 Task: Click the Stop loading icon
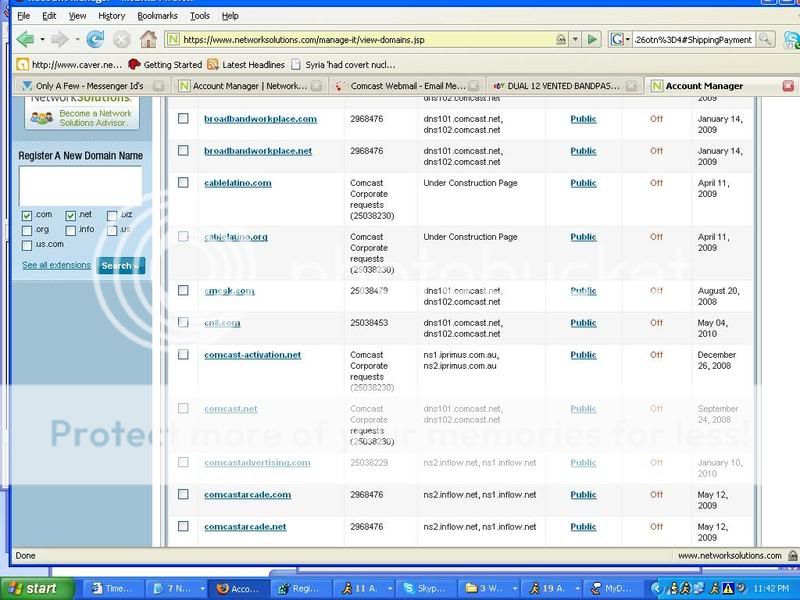click(x=121, y=39)
